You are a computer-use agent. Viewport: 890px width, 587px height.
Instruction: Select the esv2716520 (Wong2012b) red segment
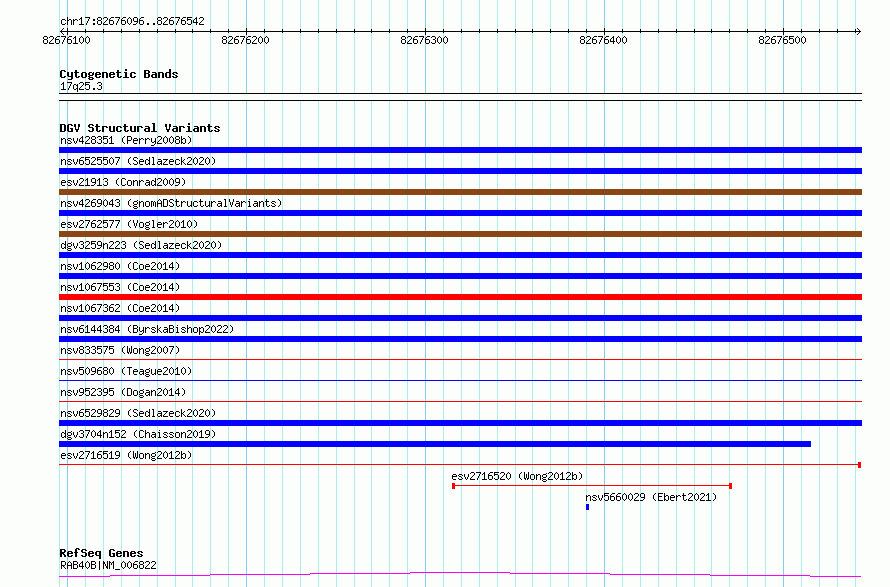[x=592, y=486]
